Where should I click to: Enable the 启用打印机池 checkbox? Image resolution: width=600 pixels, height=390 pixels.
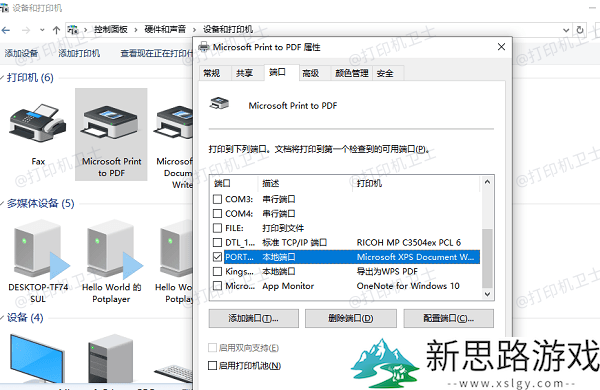[x=212, y=366]
